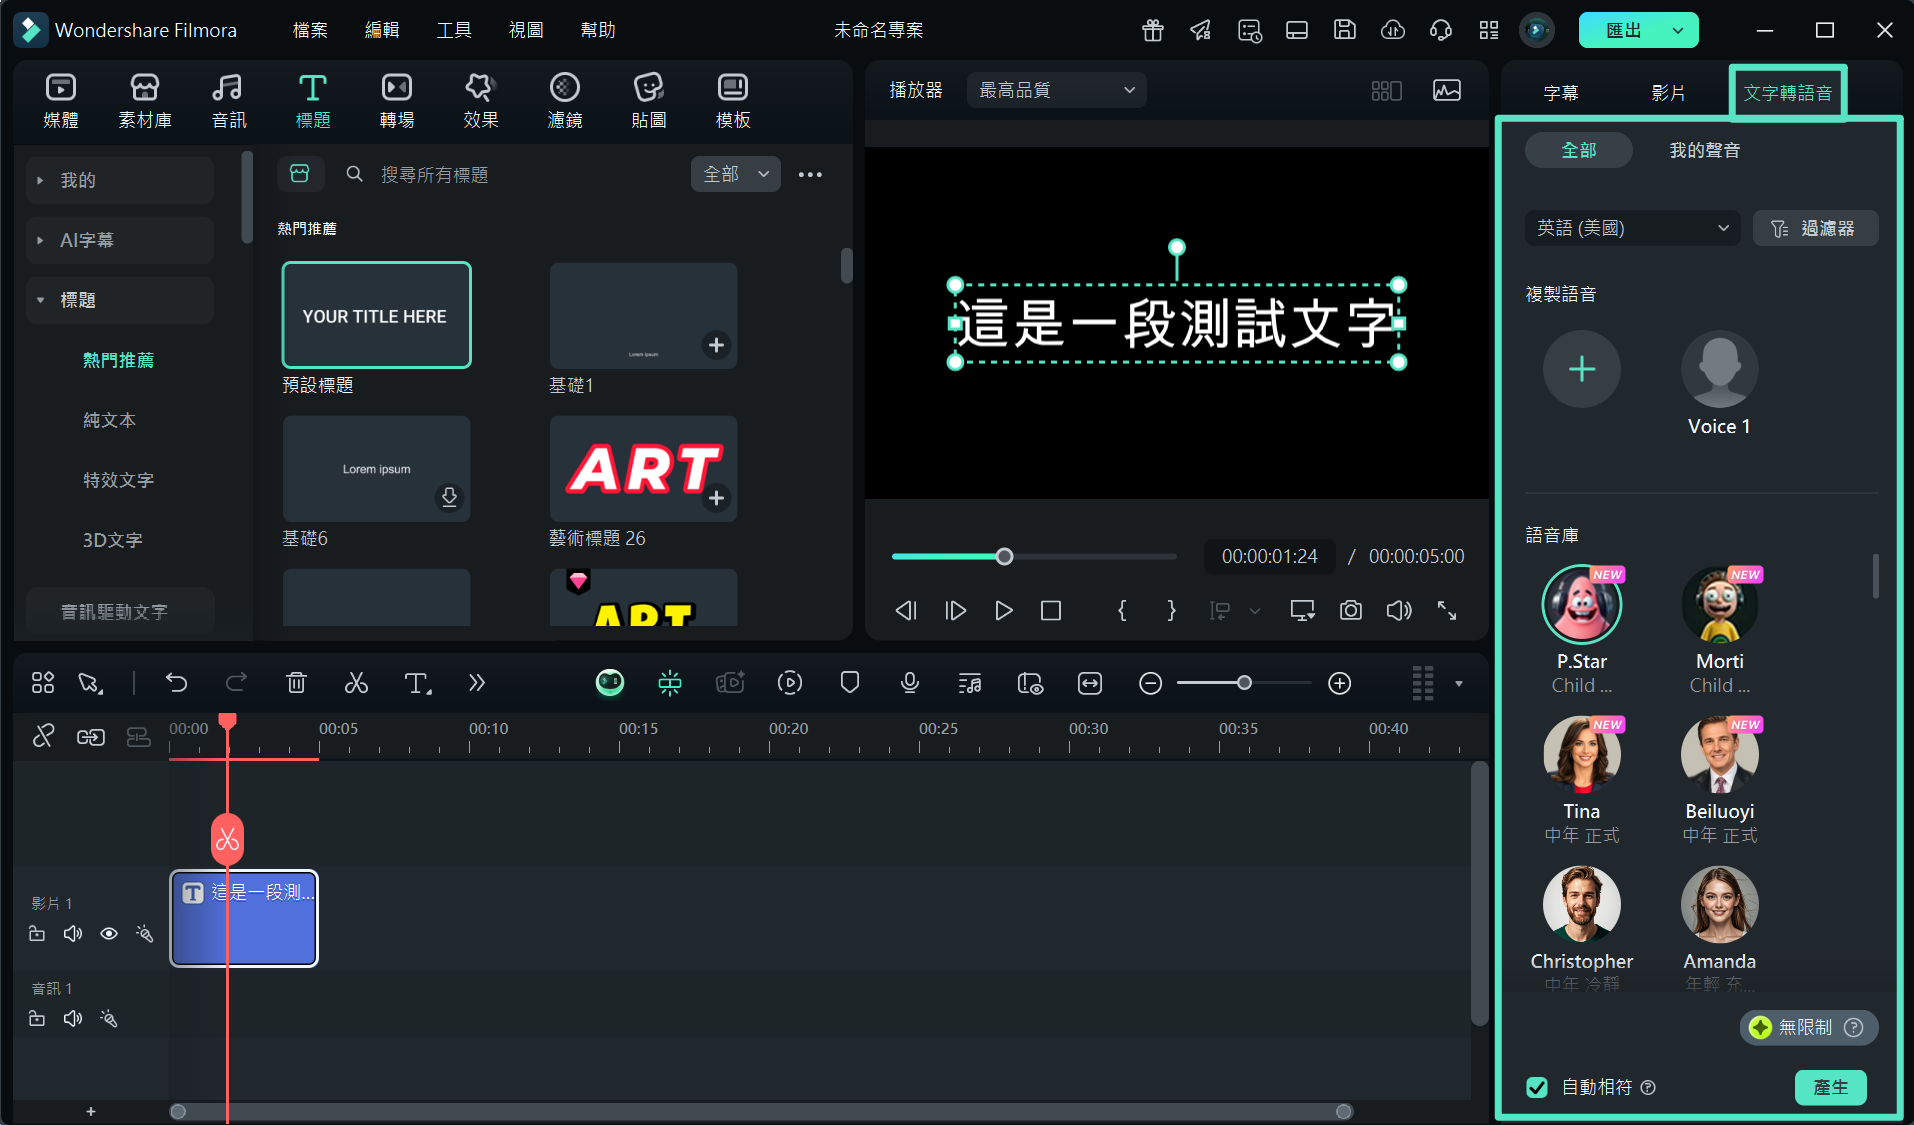Select 熱門推薦 category
The height and width of the screenshot is (1125, 1914).
[118, 360]
